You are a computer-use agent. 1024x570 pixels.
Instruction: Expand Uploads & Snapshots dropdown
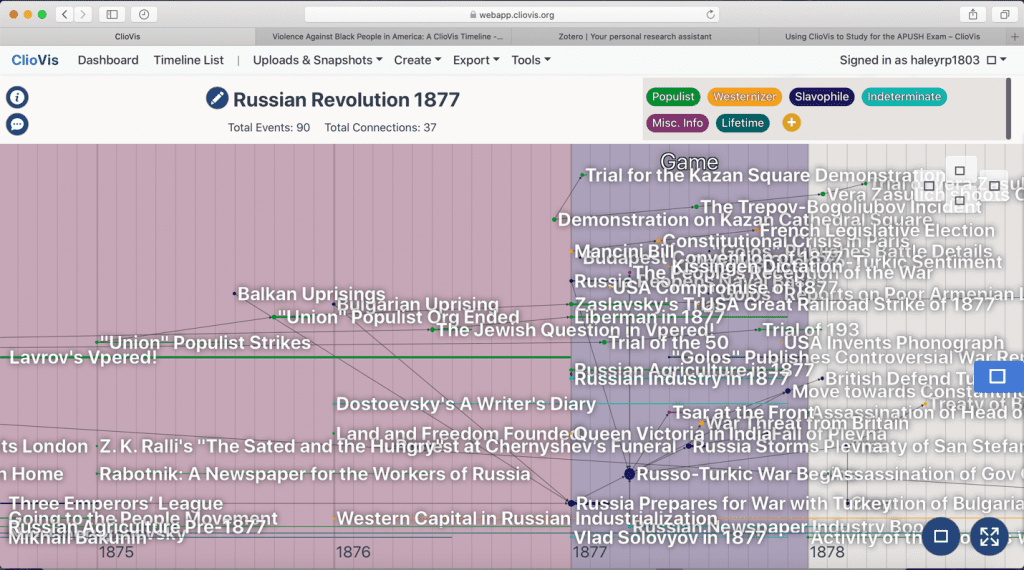tap(317, 60)
